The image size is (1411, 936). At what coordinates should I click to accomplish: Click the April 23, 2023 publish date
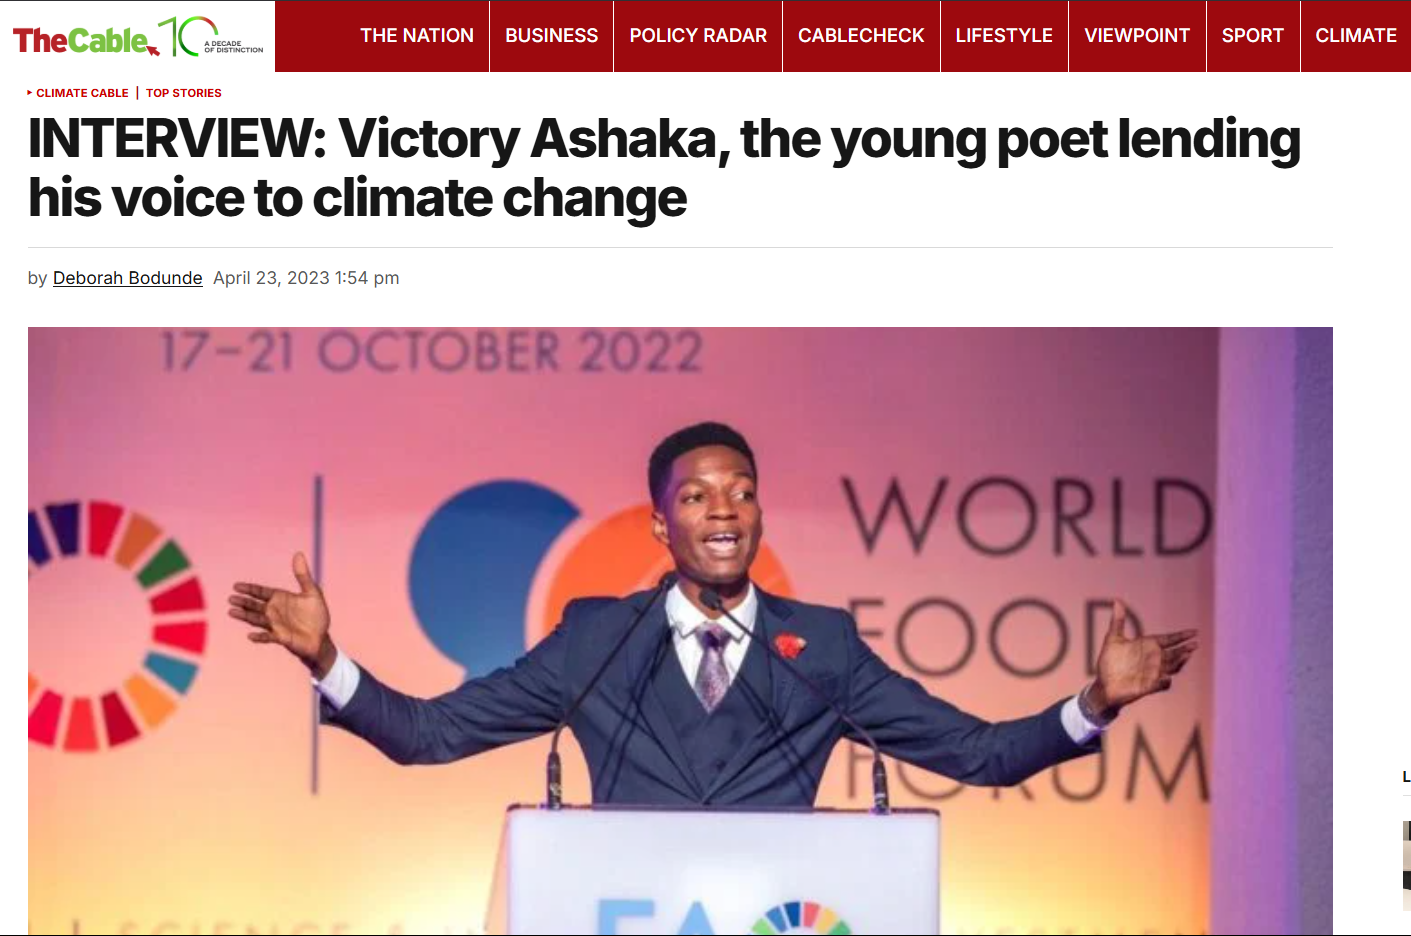coord(306,278)
